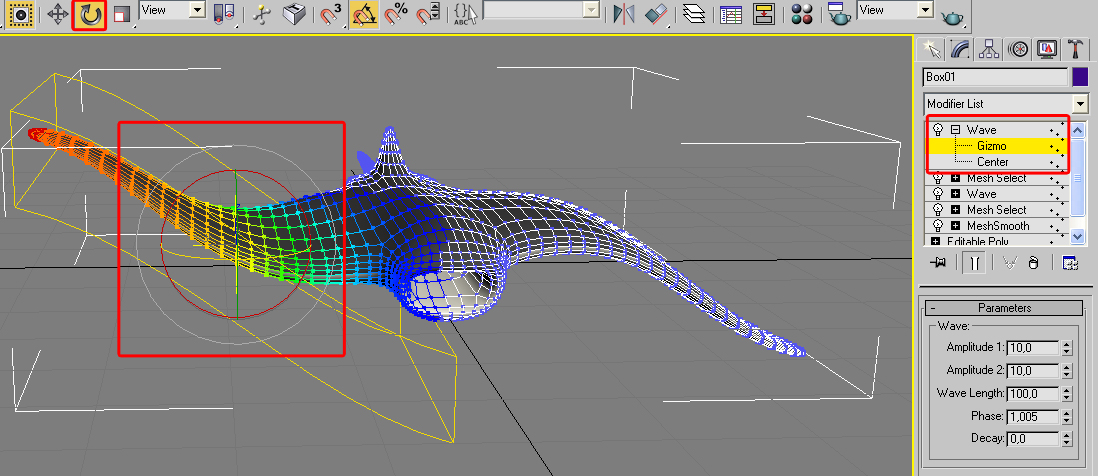Activate the Select and Move tool
Image resolution: width=1098 pixels, height=476 pixels.
(x=57, y=15)
